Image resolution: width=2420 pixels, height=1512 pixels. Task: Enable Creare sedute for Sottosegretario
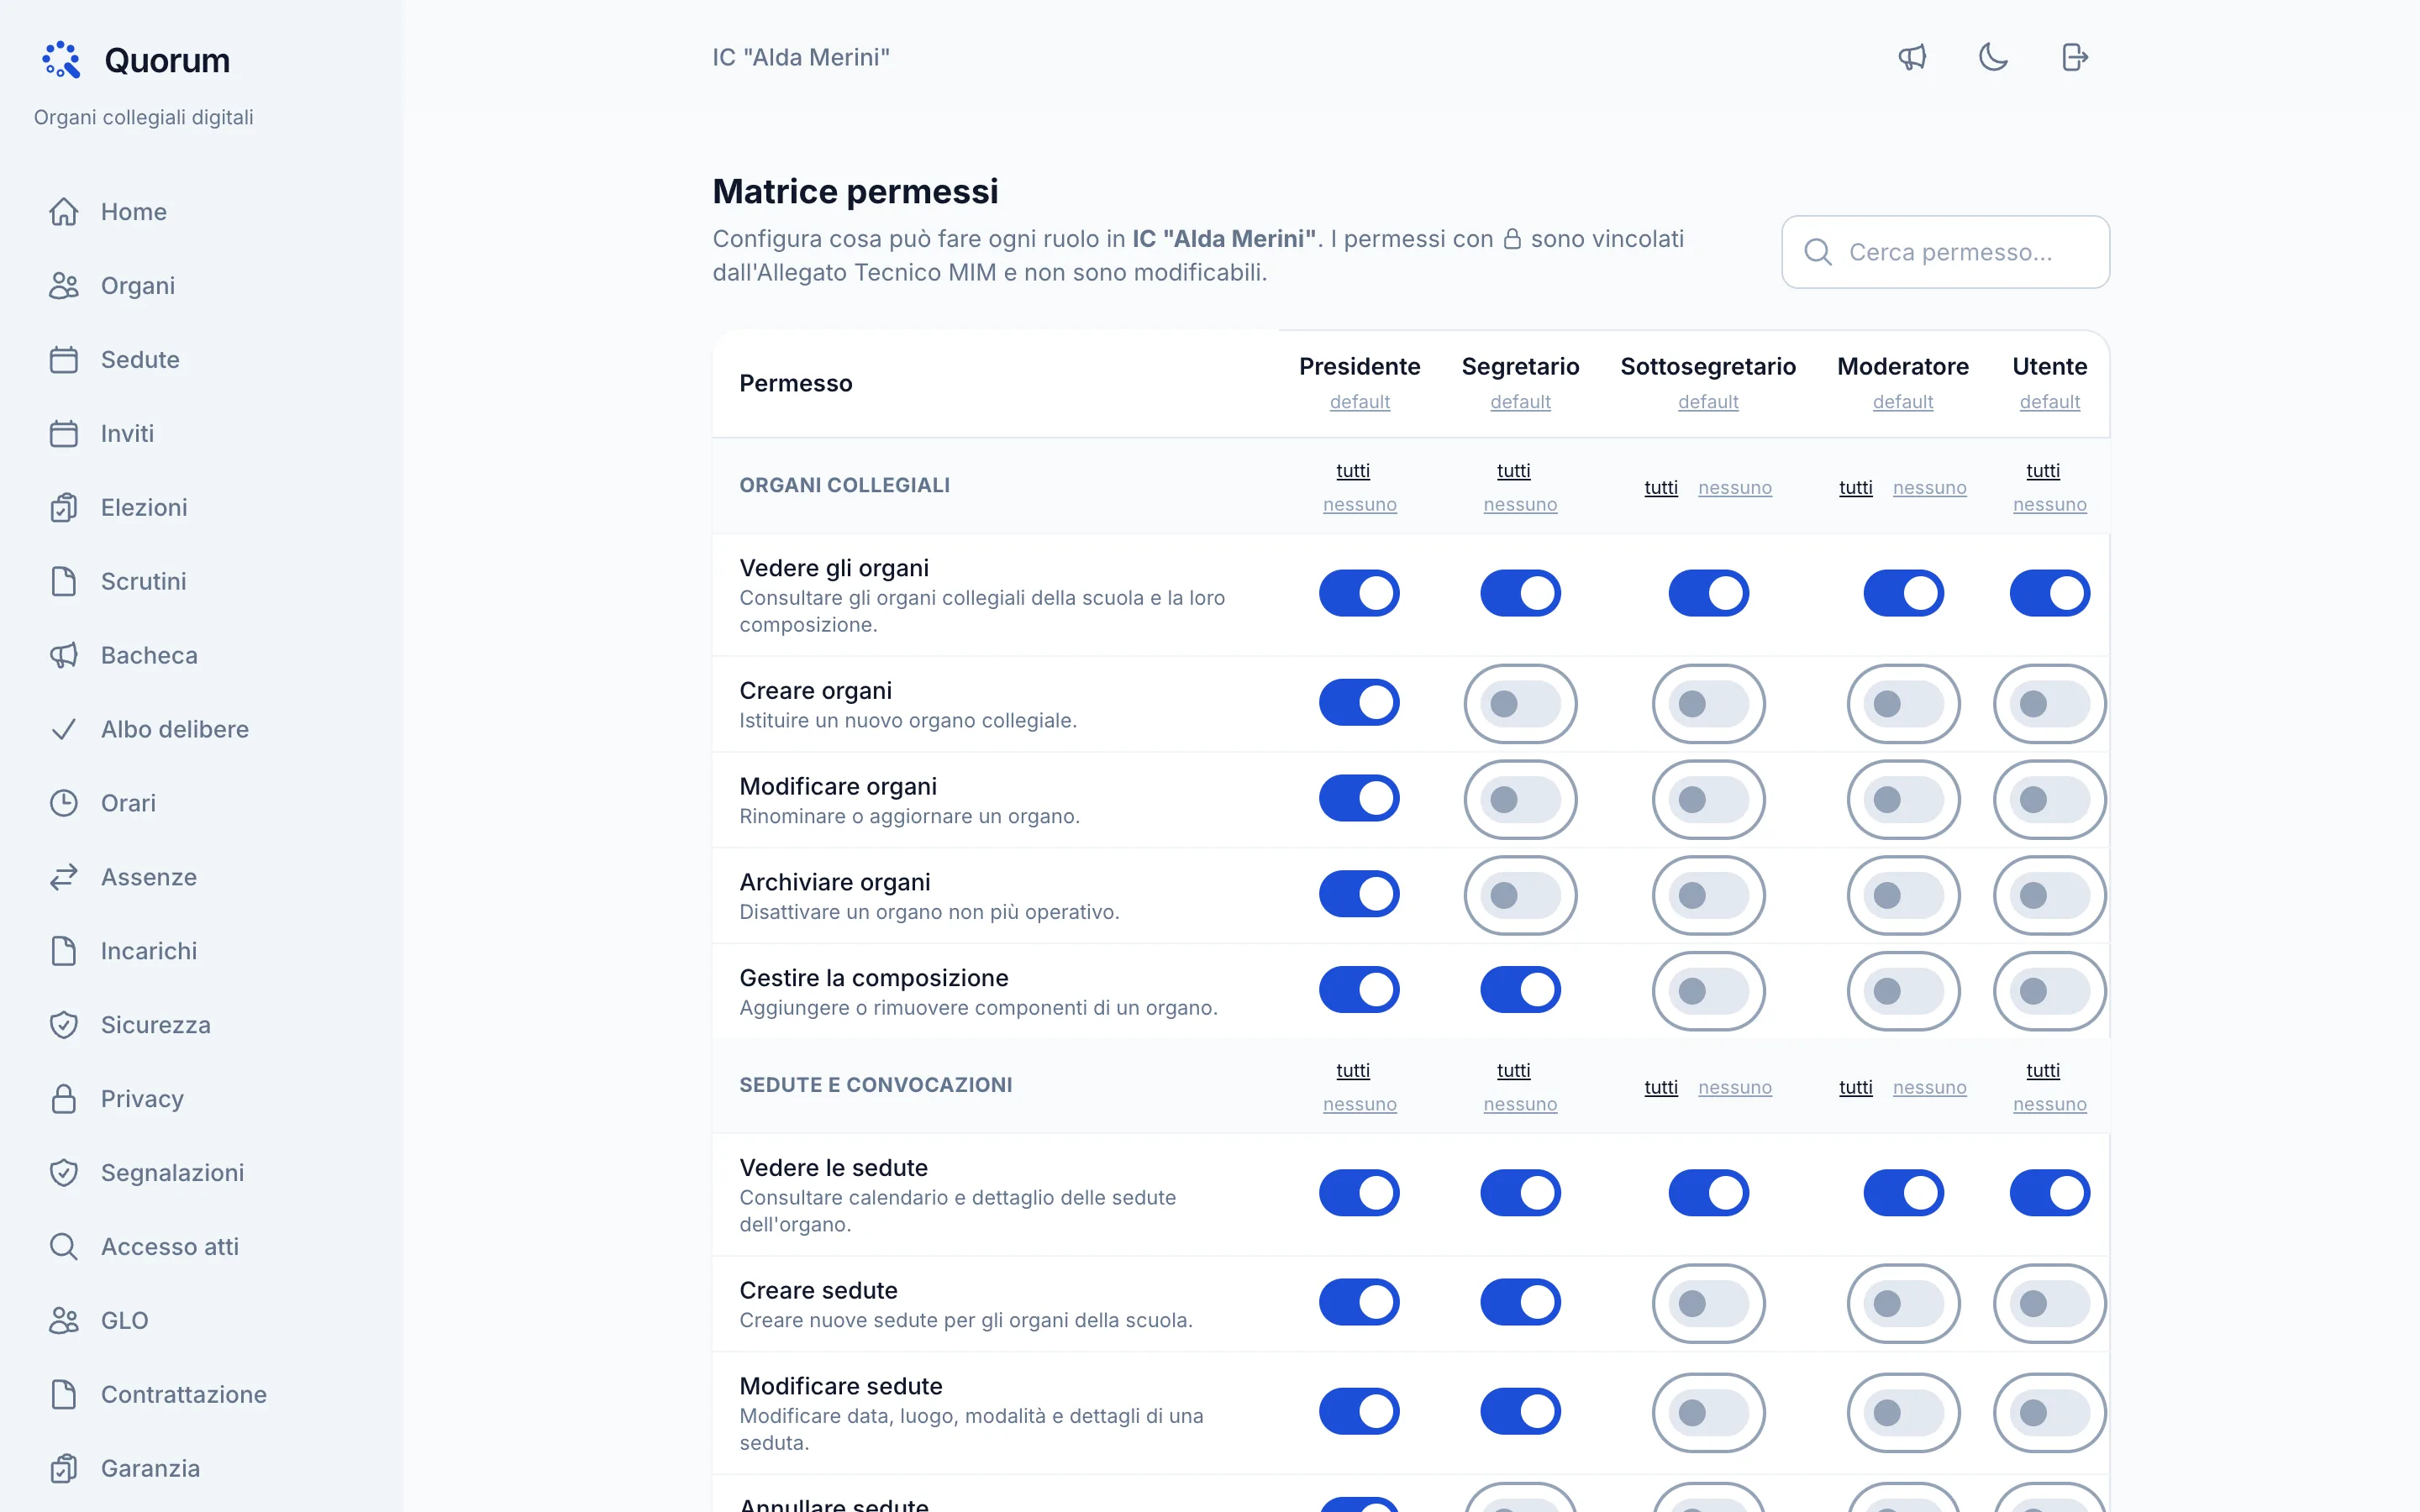1708,1304
